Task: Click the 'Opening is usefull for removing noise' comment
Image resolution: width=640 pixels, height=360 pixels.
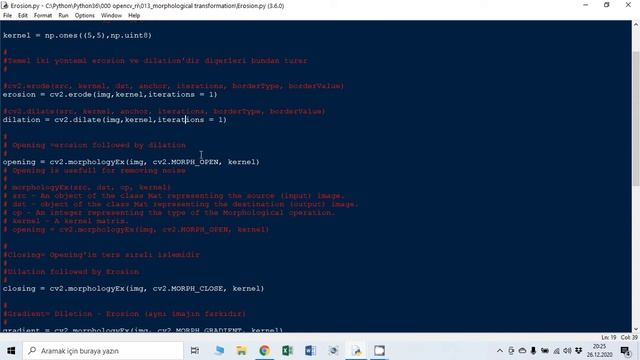Action: pos(94,171)
